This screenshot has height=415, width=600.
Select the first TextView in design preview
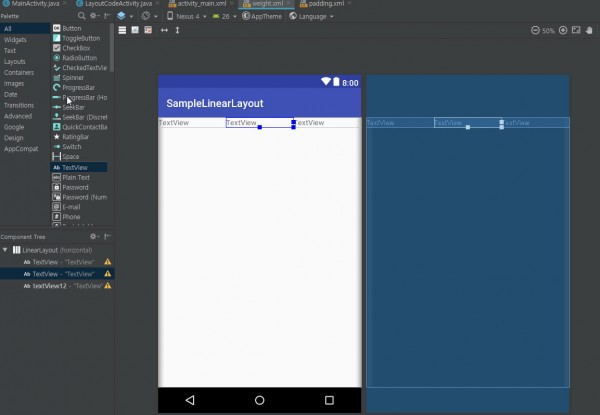[192, 123]
